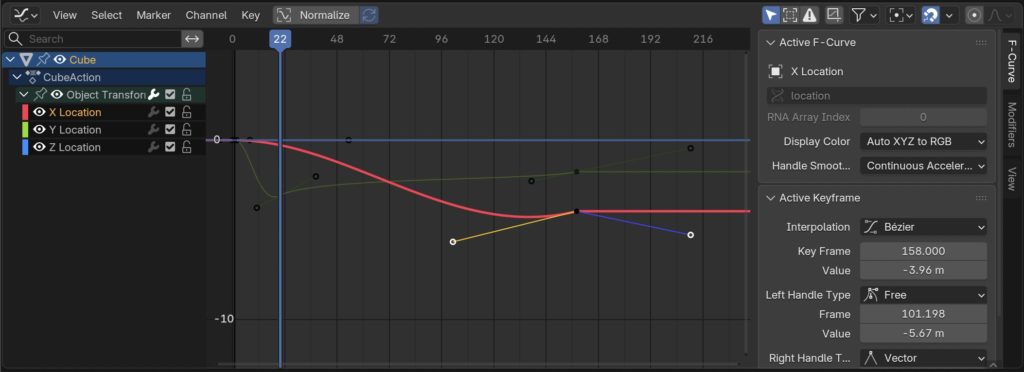Click the CubeAction action icon
The width and height of the screenshot is (1024, 372).
pos(33,77)
